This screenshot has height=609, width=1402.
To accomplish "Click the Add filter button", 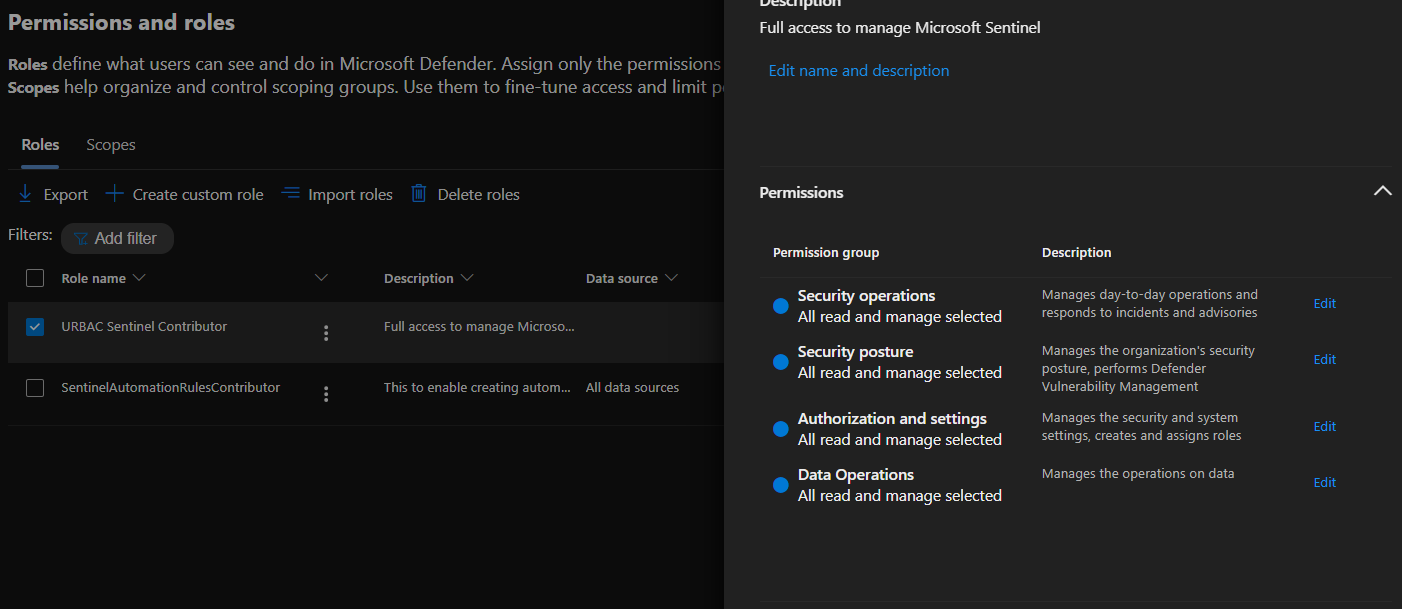I will point(117,238).
